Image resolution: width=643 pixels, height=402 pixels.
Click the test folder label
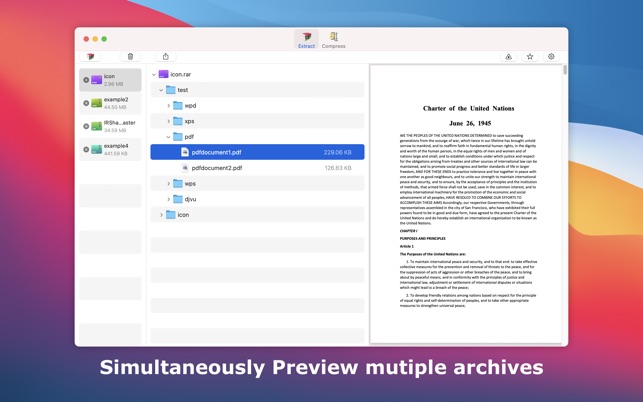pyautogui.click(x=183, y=90)
